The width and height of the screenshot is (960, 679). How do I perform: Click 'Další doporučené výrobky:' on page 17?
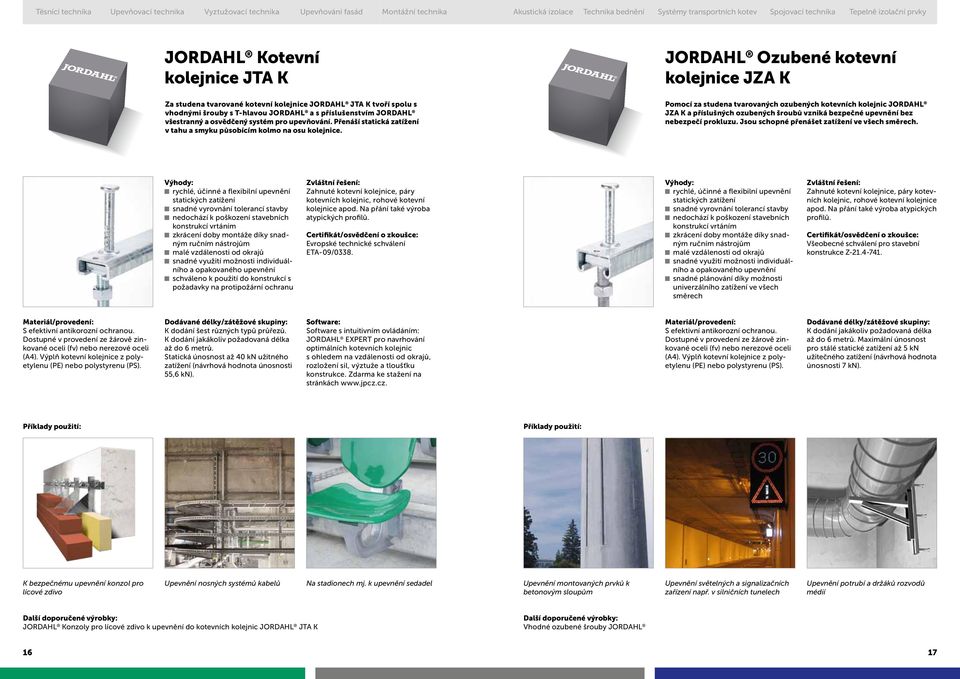tap(571, 618)
